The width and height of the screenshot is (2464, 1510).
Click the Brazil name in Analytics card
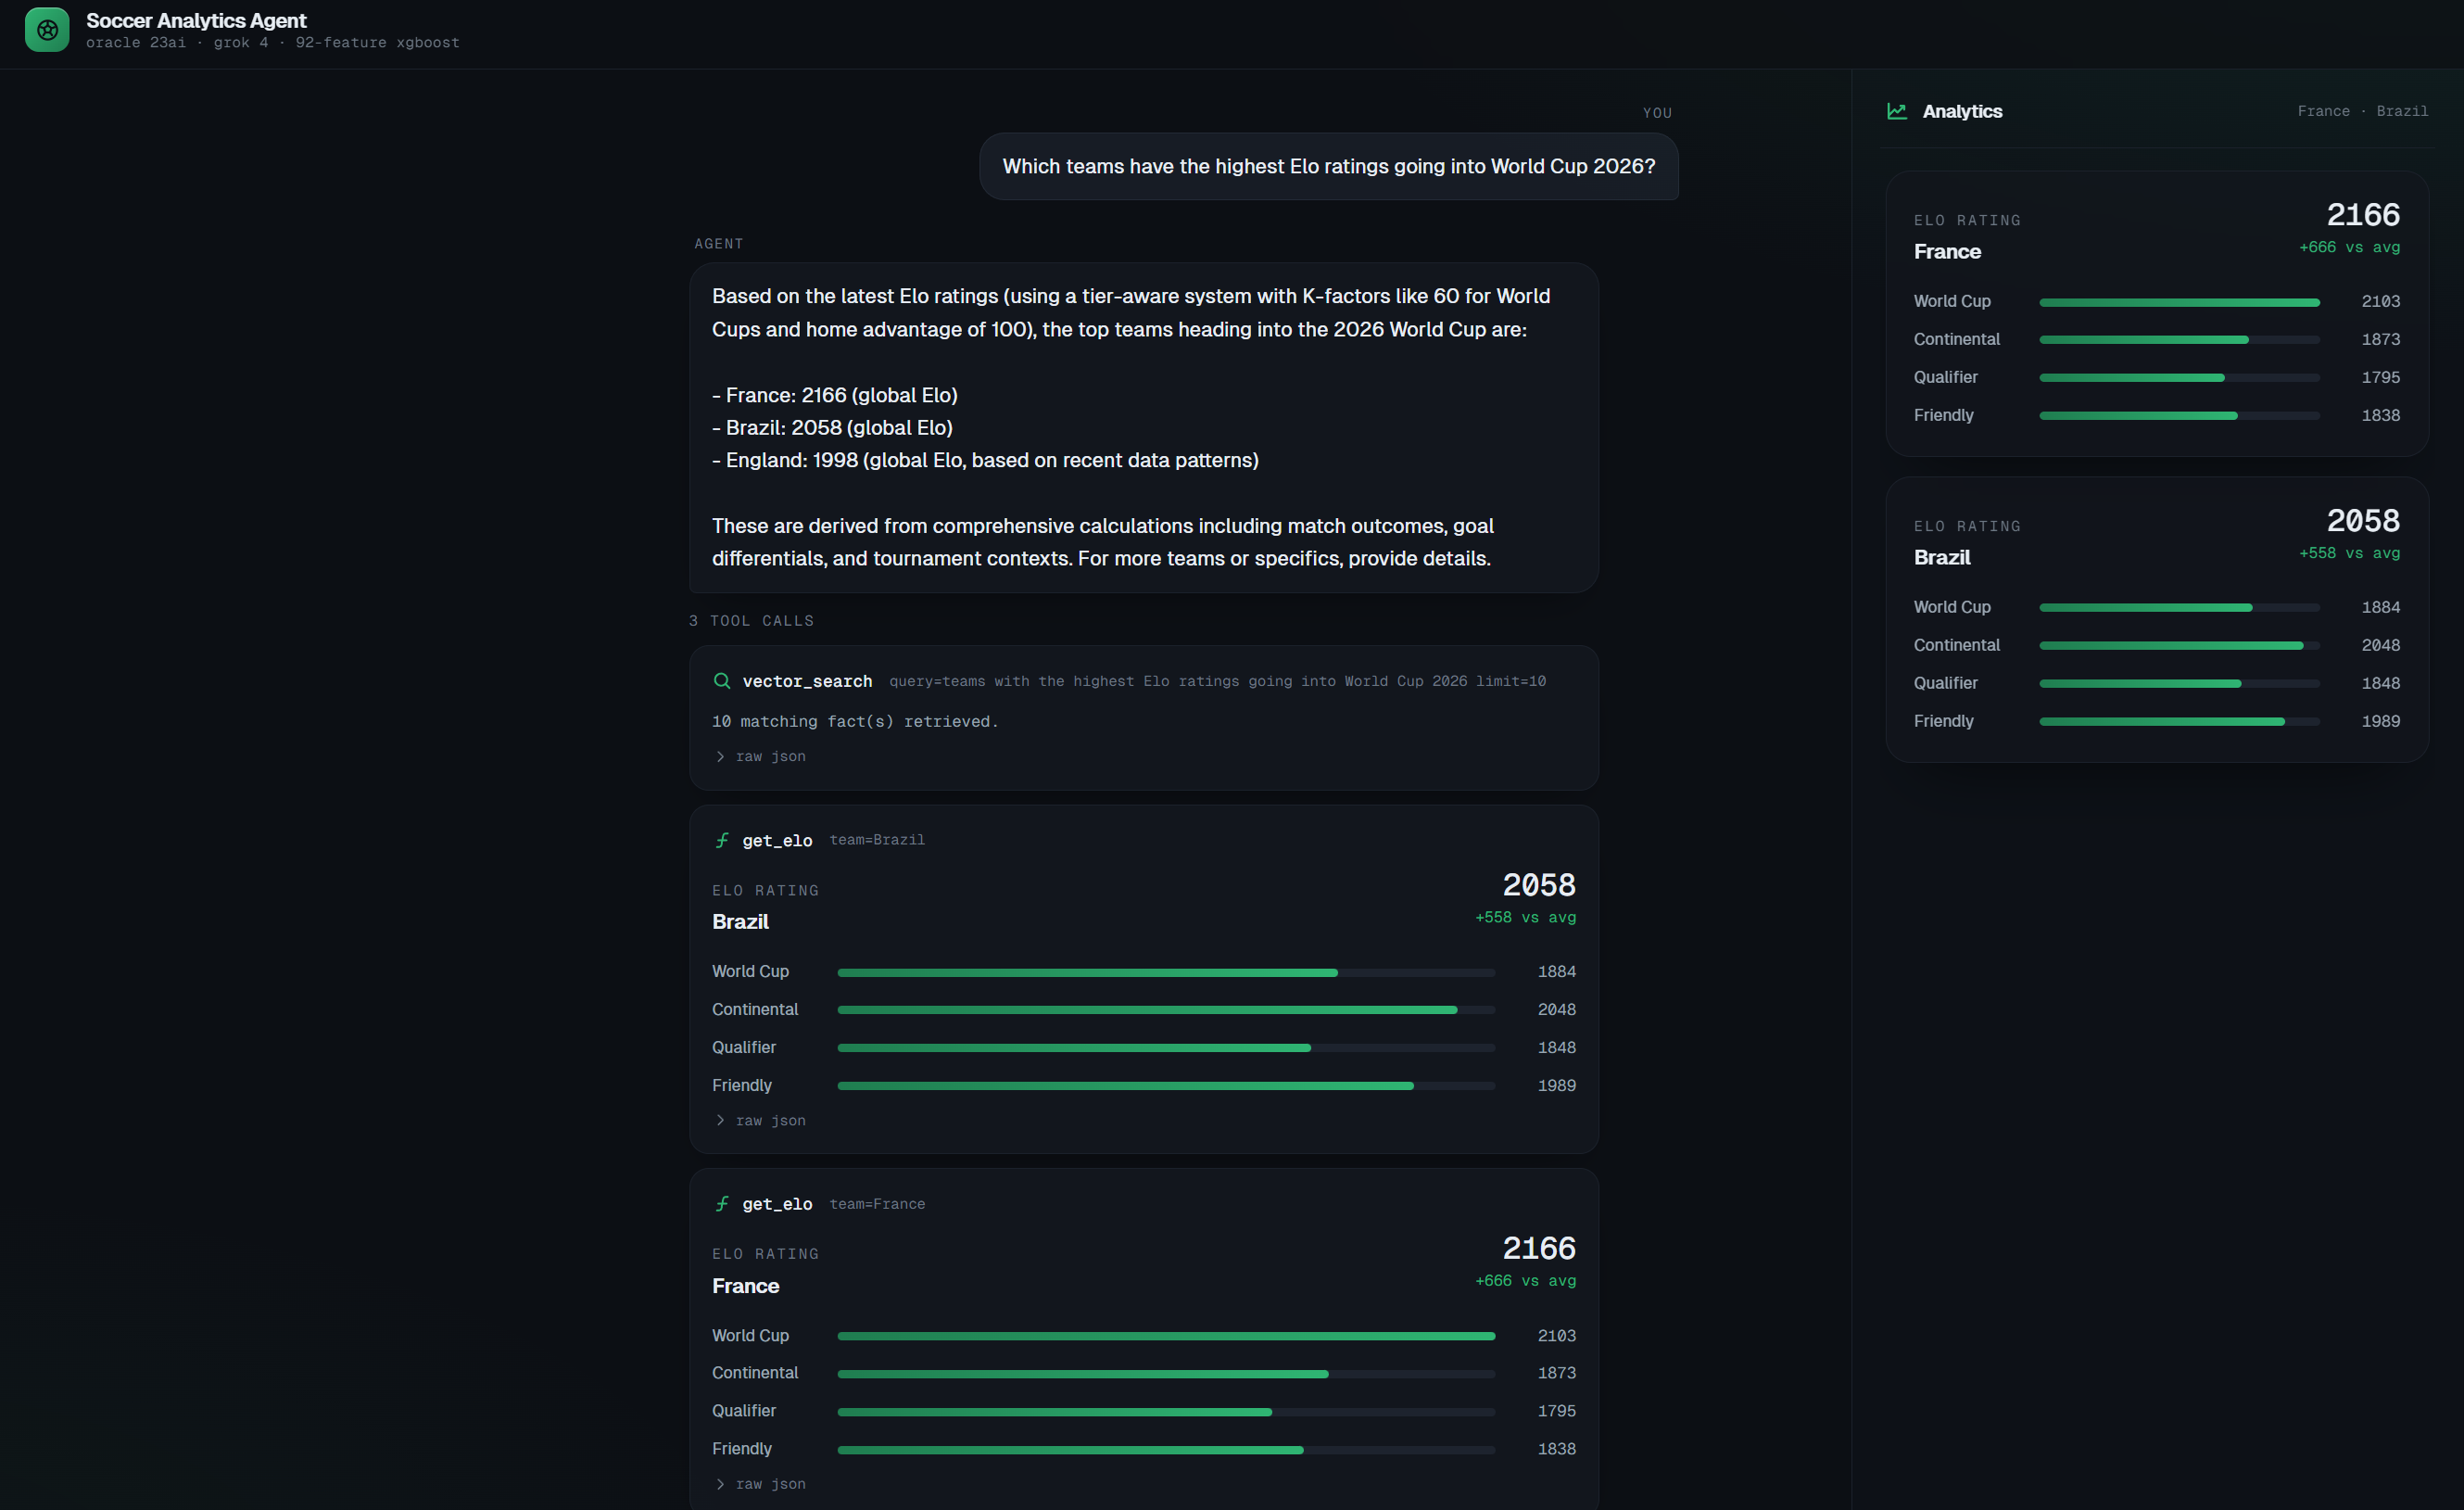click(x=1942, y=558)
